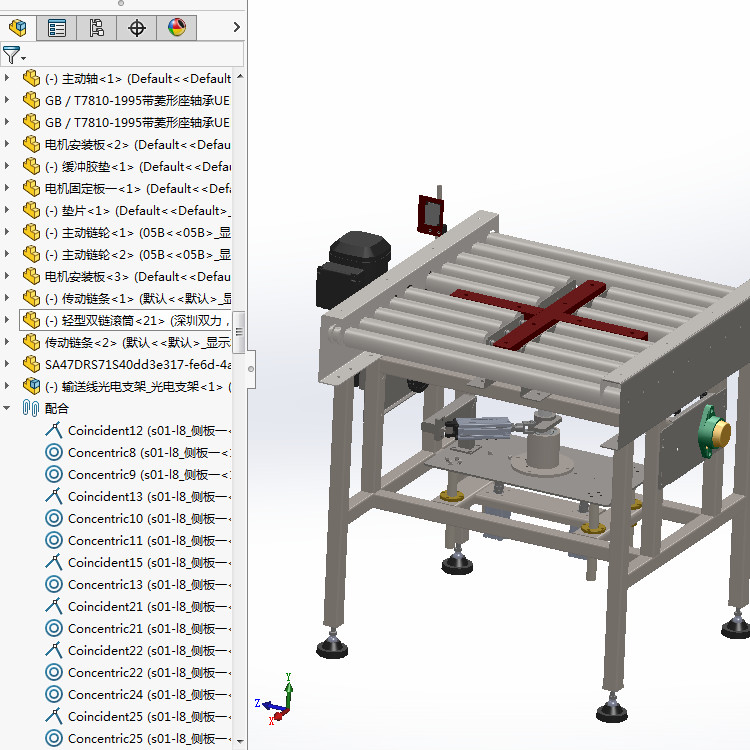Screen dimensions: 750x750
Task: Click Concentric11 mate icon
Action: 54,540
